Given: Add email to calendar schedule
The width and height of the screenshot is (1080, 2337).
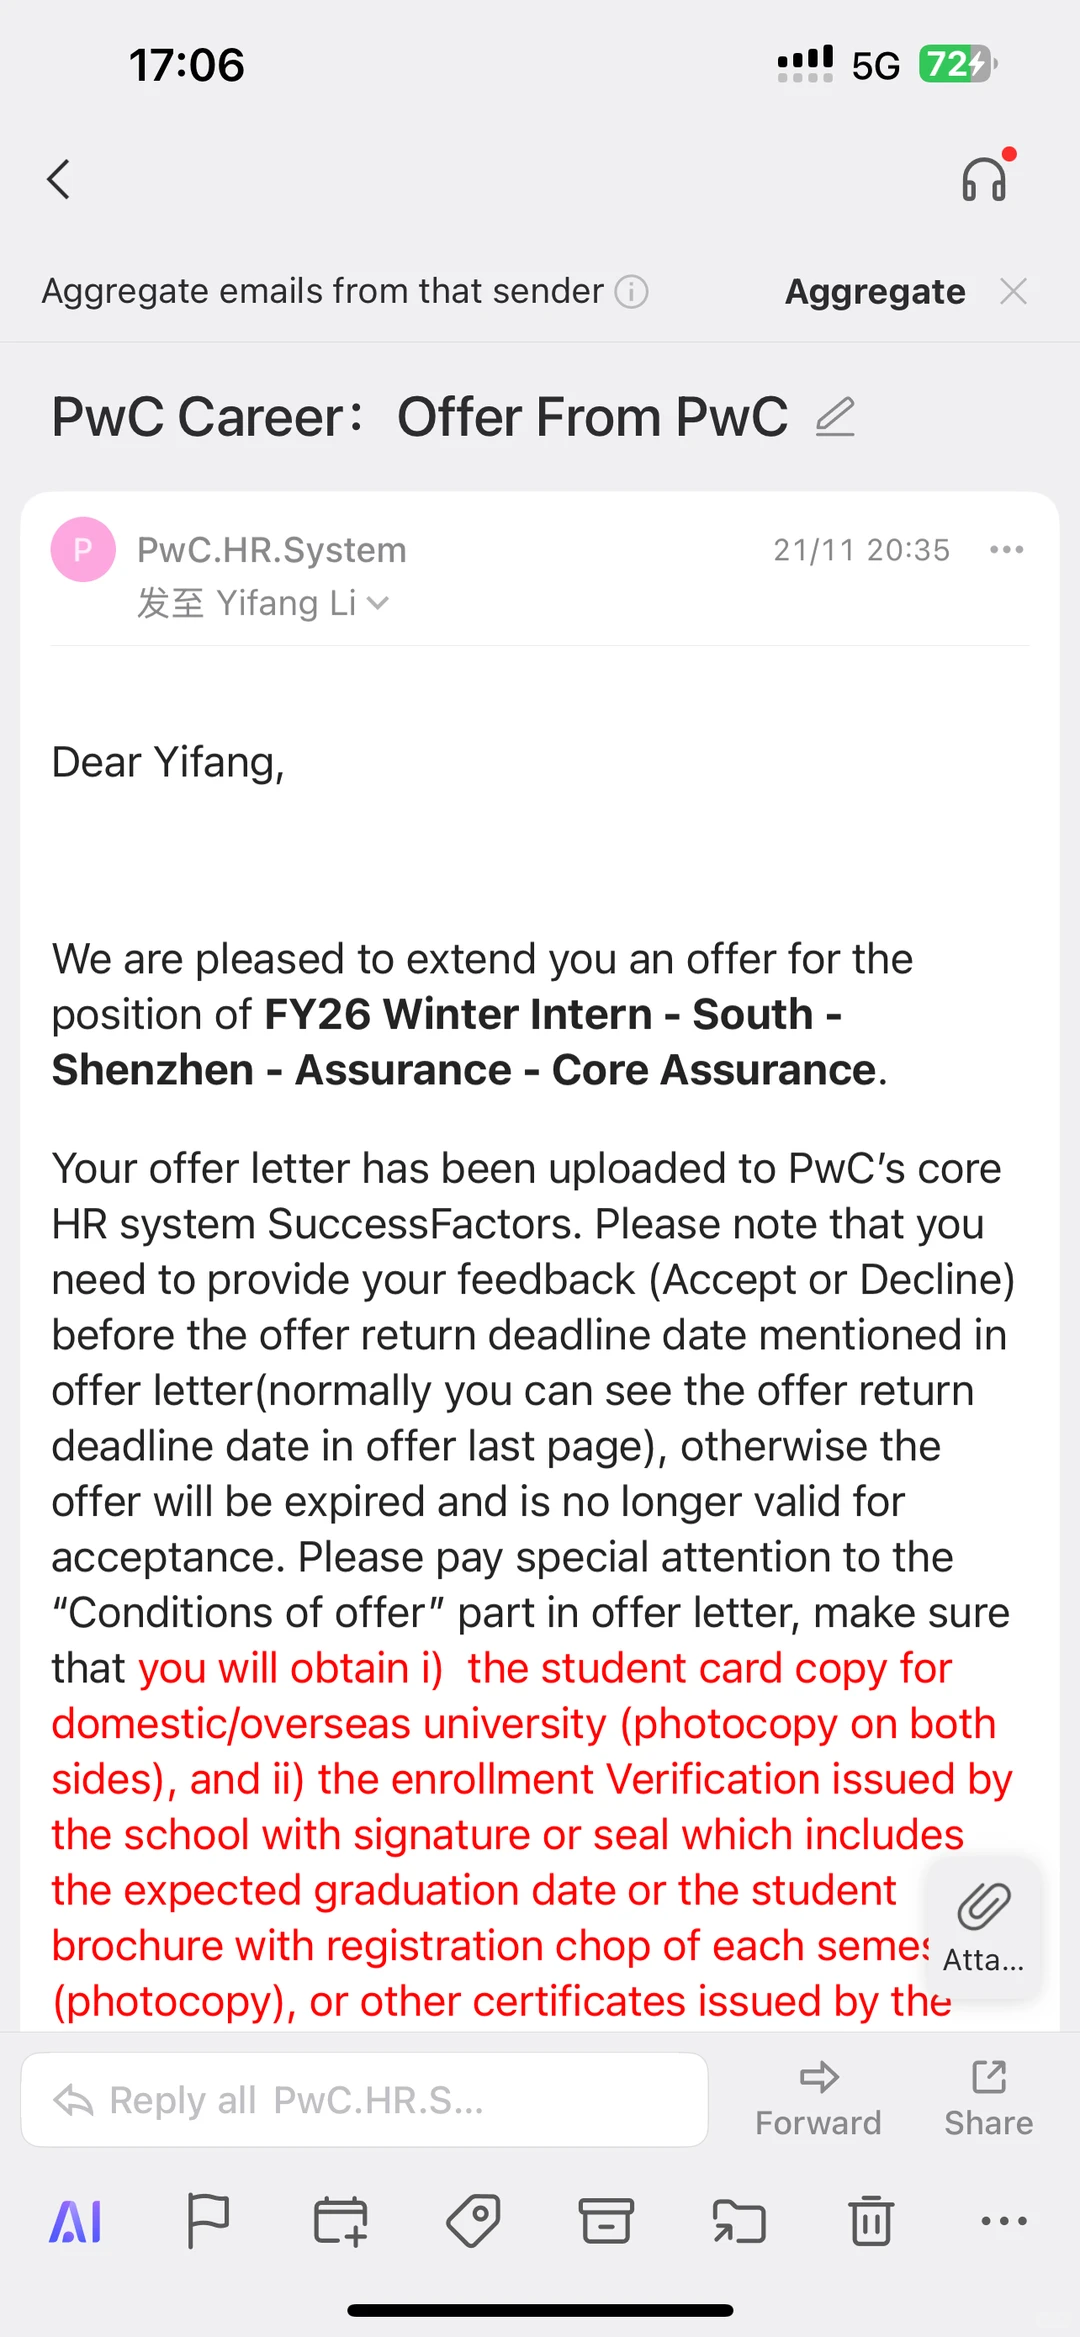Looking at the screenshot, I should (341, 2221).
